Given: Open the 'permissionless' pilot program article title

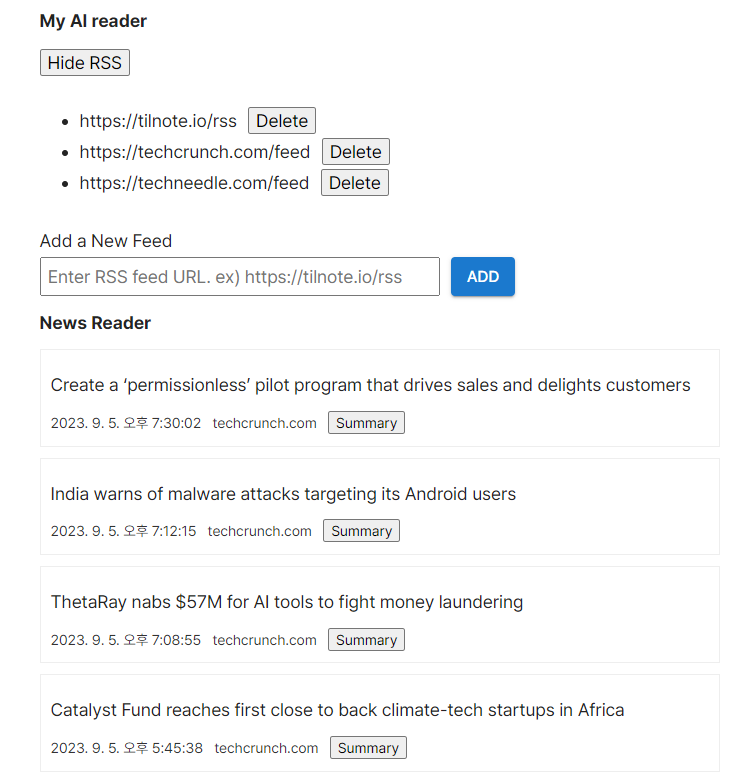Looking at the screenshot, I should (x=370, y=385).
